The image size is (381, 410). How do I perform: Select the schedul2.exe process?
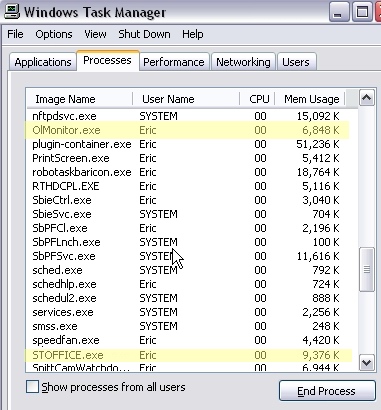tap(187, 298)
